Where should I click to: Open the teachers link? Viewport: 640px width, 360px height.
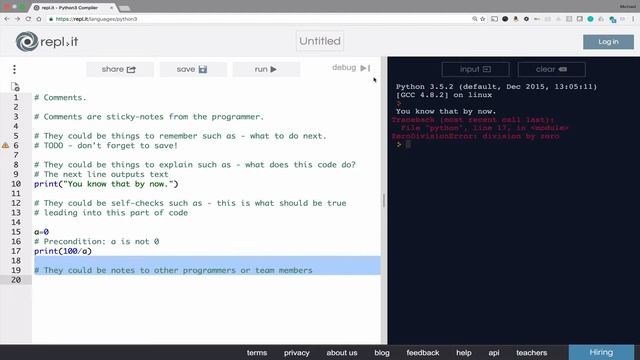pos(531,353)
